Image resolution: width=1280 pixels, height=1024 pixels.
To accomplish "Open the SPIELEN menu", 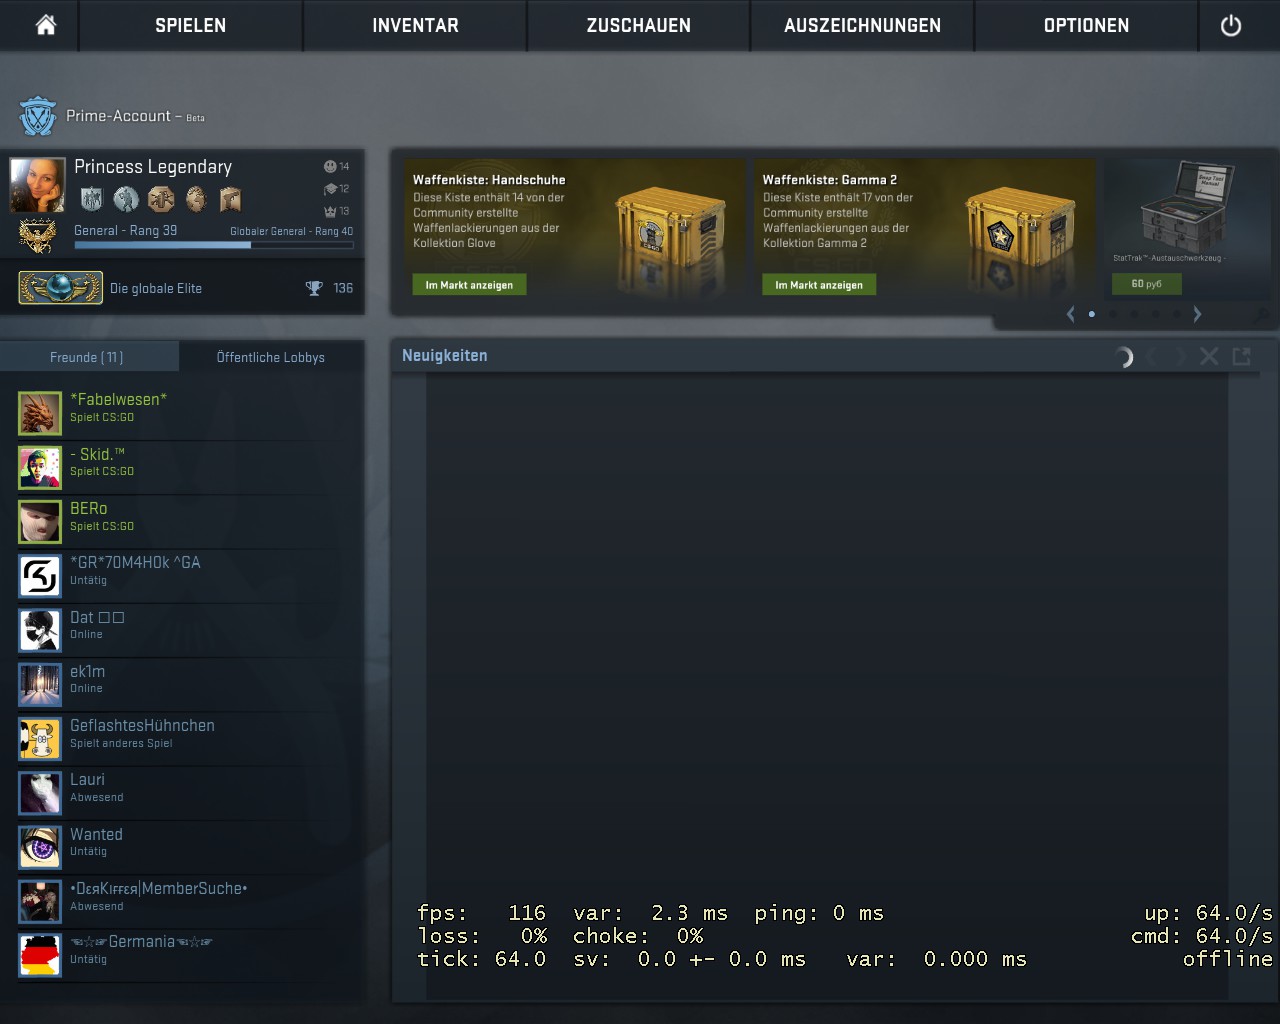I will tap(190, 25).
